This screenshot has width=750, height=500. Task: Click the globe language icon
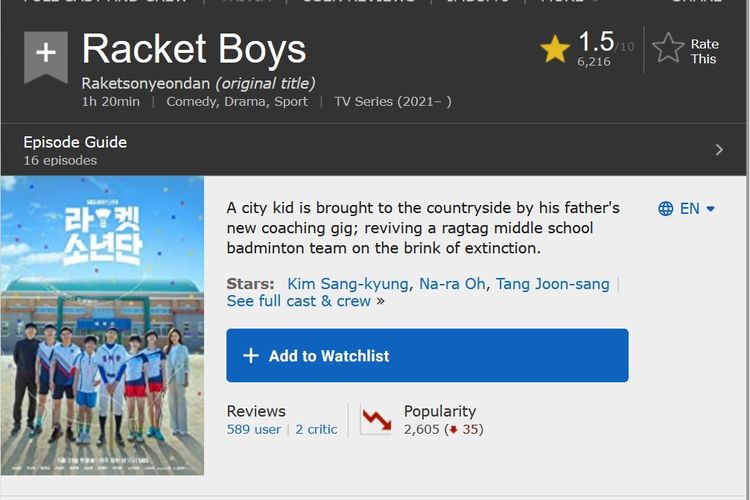666,209
